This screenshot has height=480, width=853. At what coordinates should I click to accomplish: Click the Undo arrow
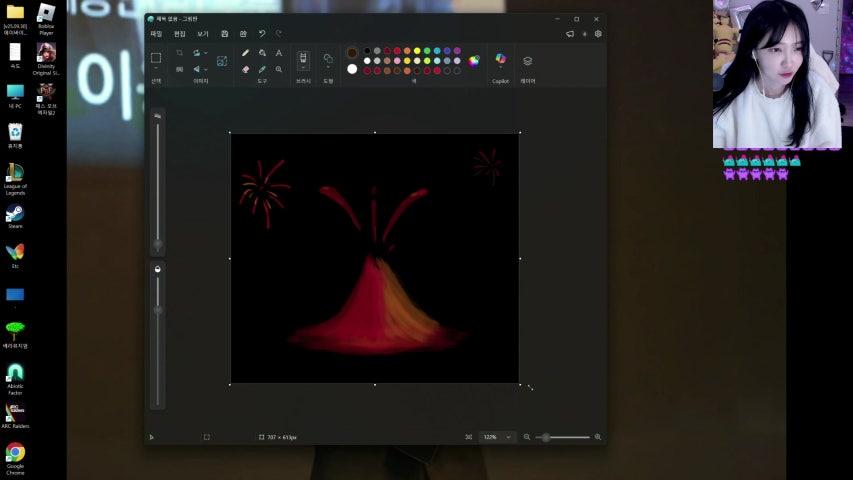[x=262, y=33]
